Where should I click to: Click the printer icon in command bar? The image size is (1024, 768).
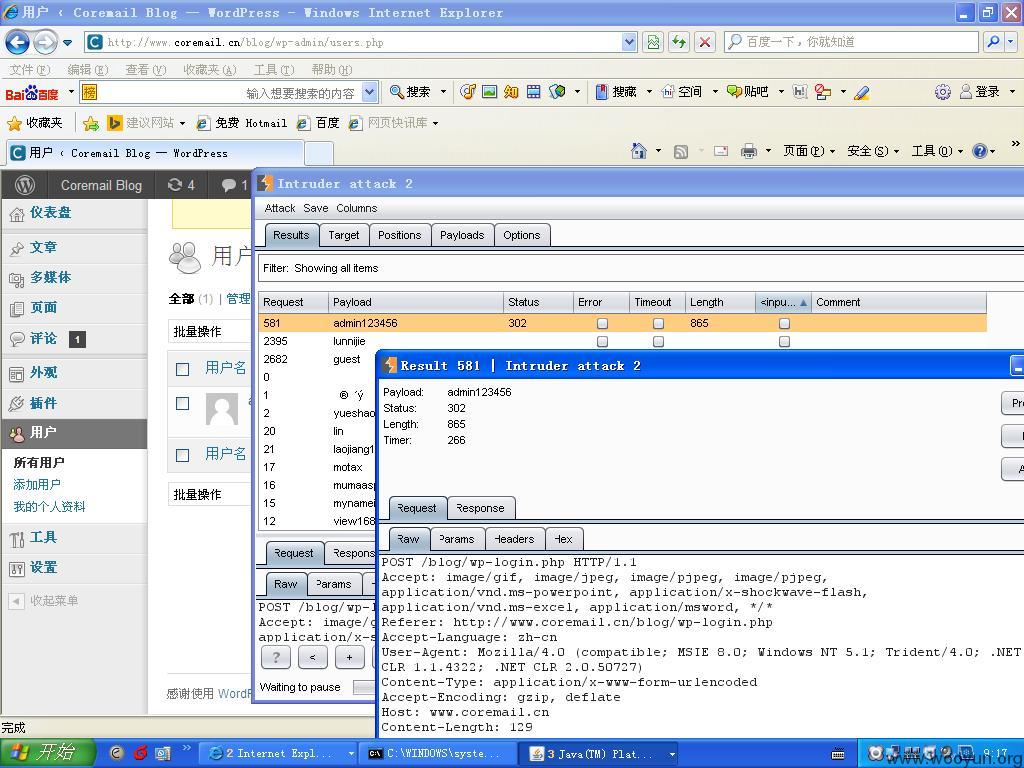(748, 152)
